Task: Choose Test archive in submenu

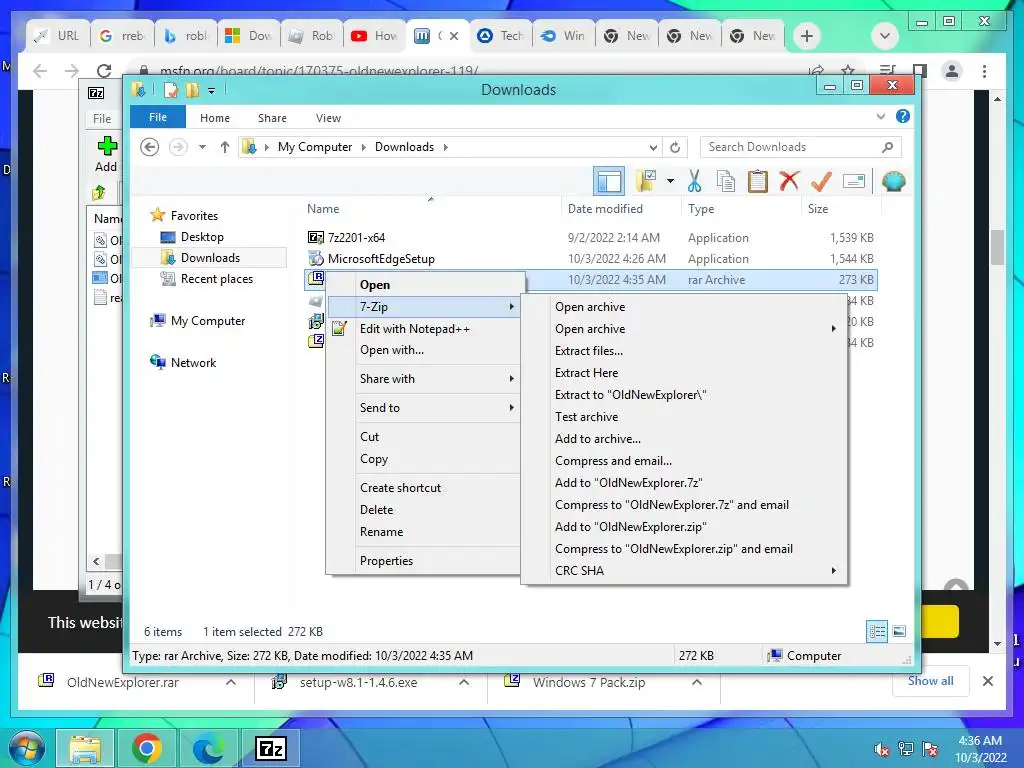Action: [x=586, y=417]
